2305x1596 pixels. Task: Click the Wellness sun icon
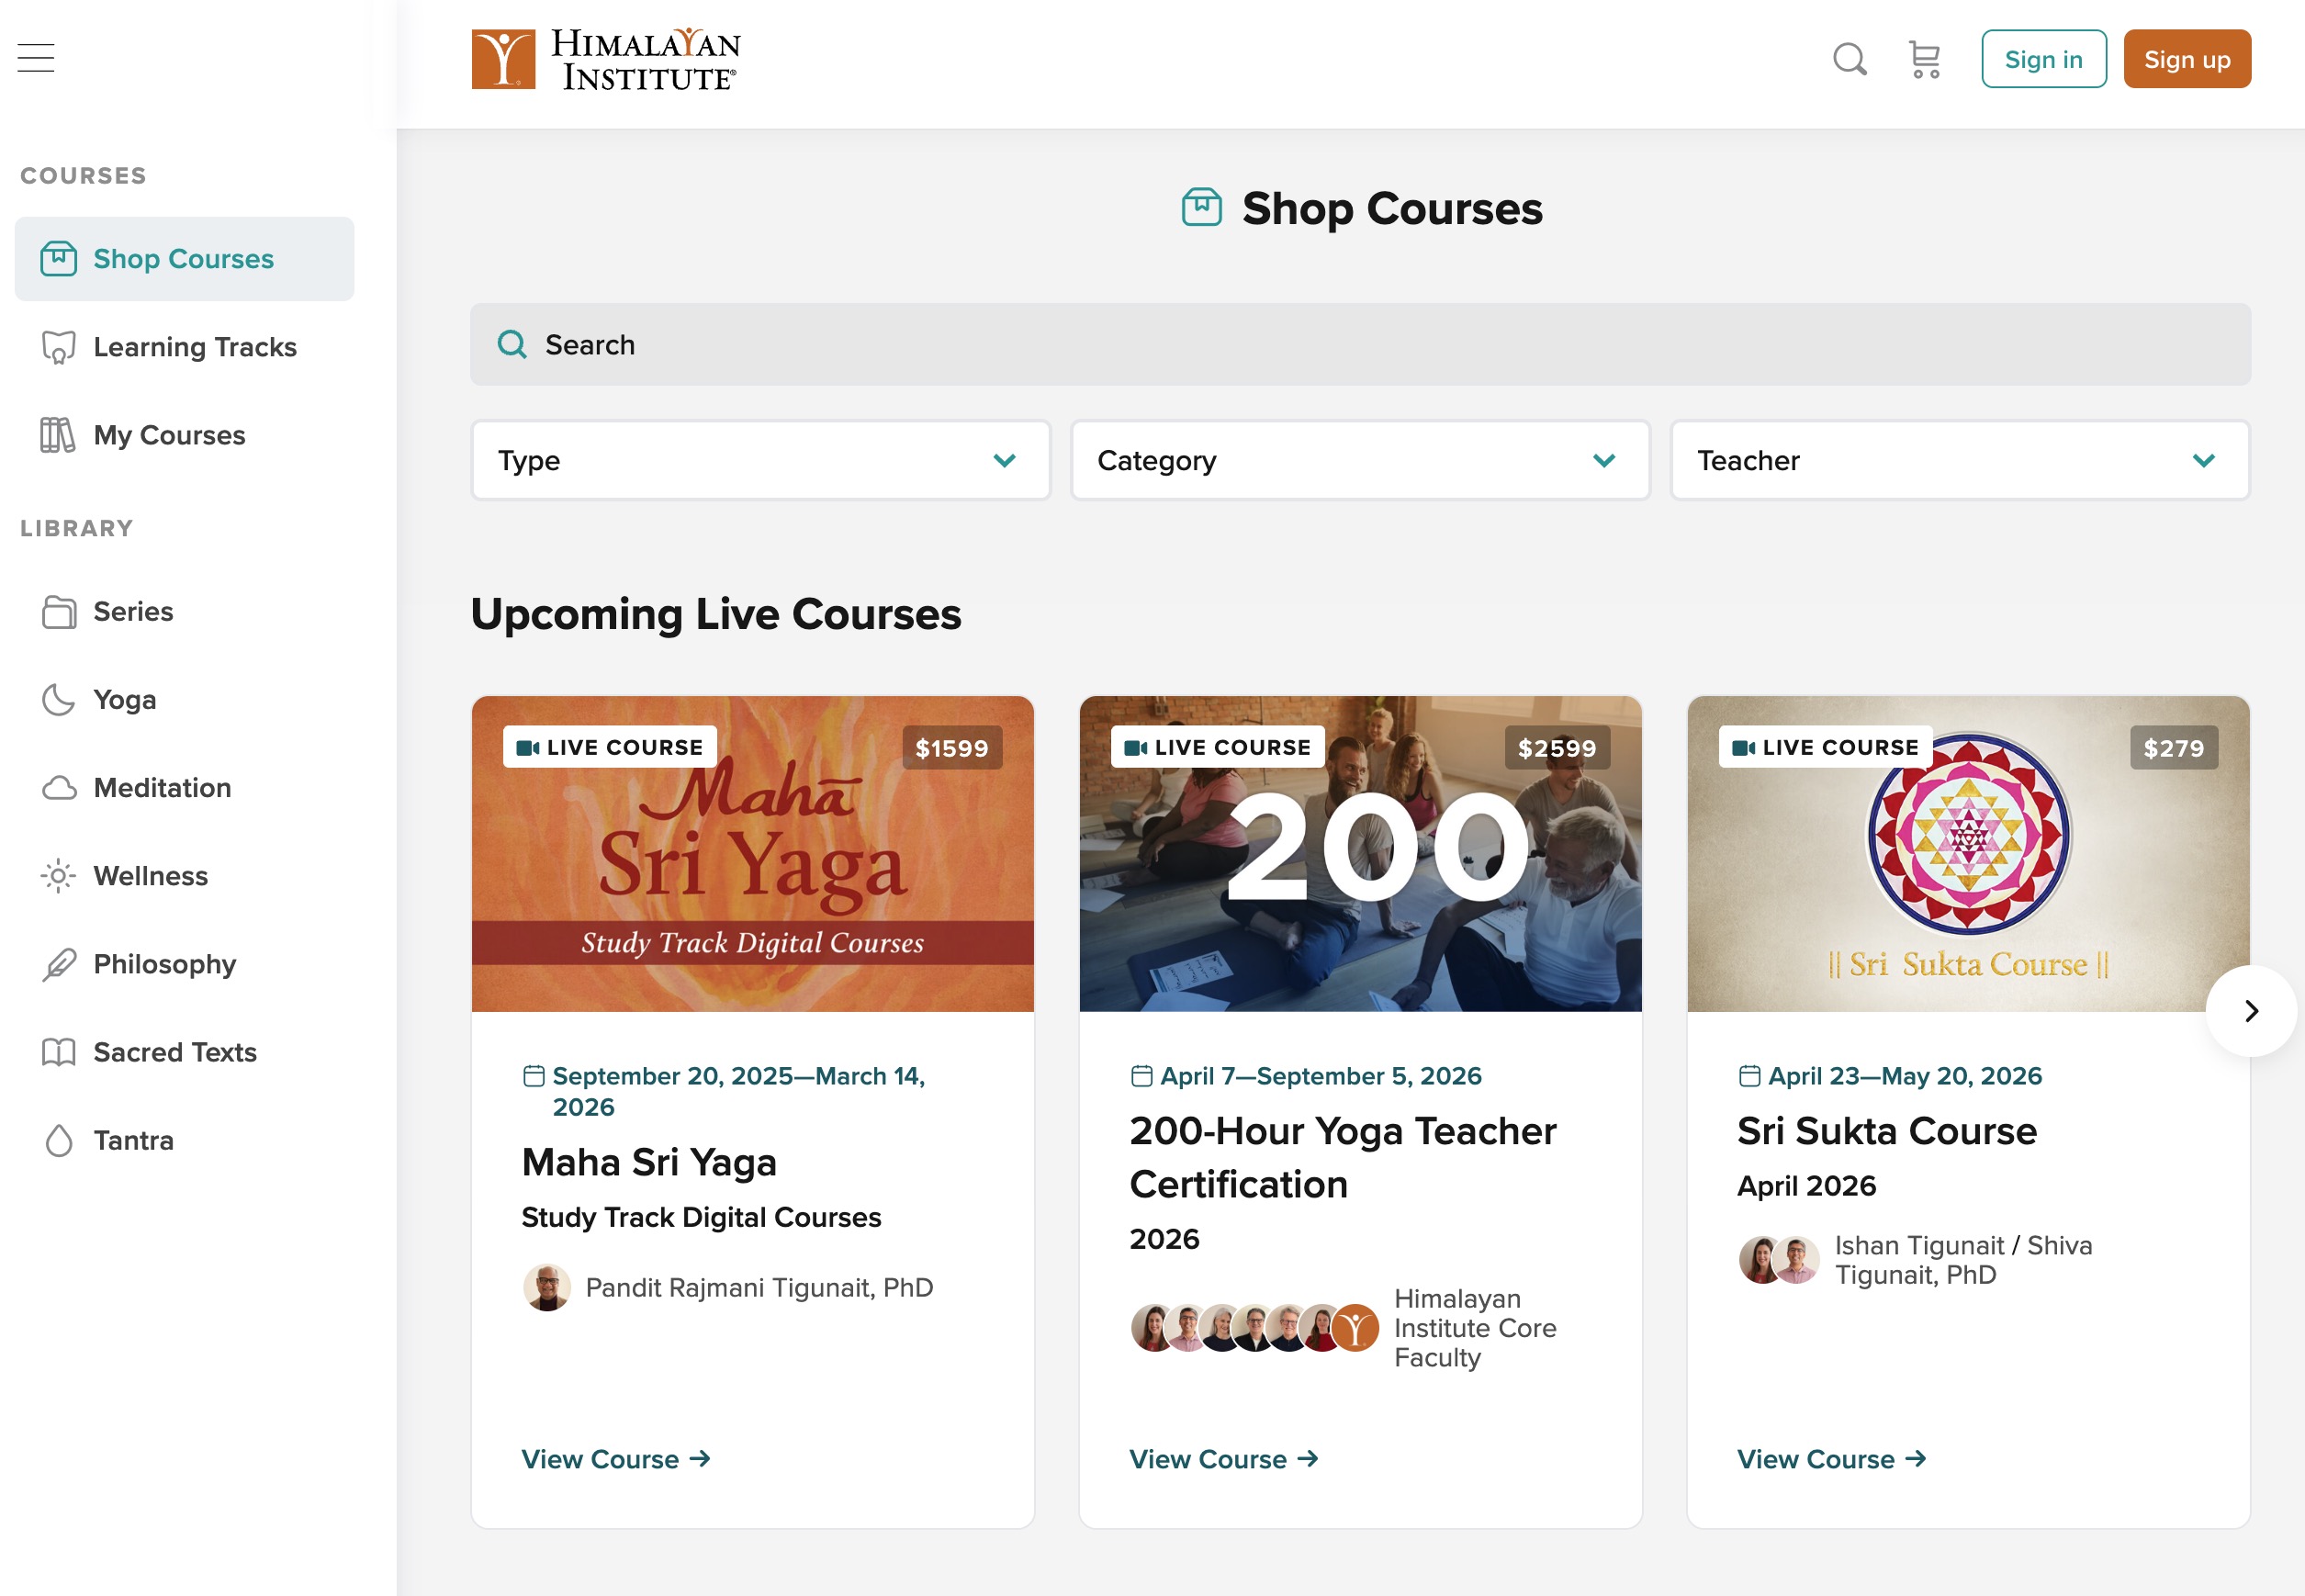(x=58, y=876)
